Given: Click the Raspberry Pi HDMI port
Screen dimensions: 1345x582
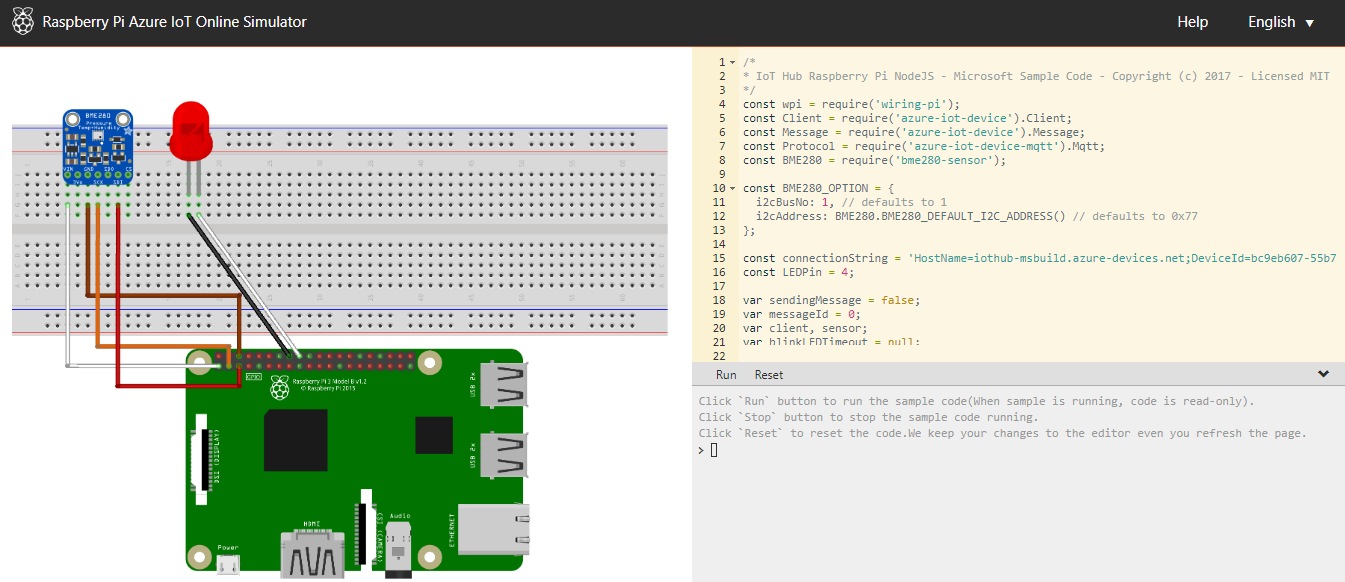Looking at the screenshot, I should pyautogui.click(x=313, y=553).
